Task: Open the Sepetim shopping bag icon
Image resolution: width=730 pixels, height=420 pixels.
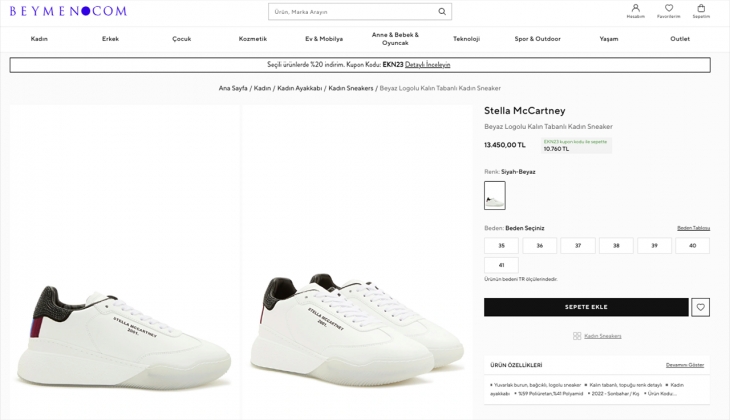Action: 701,10
